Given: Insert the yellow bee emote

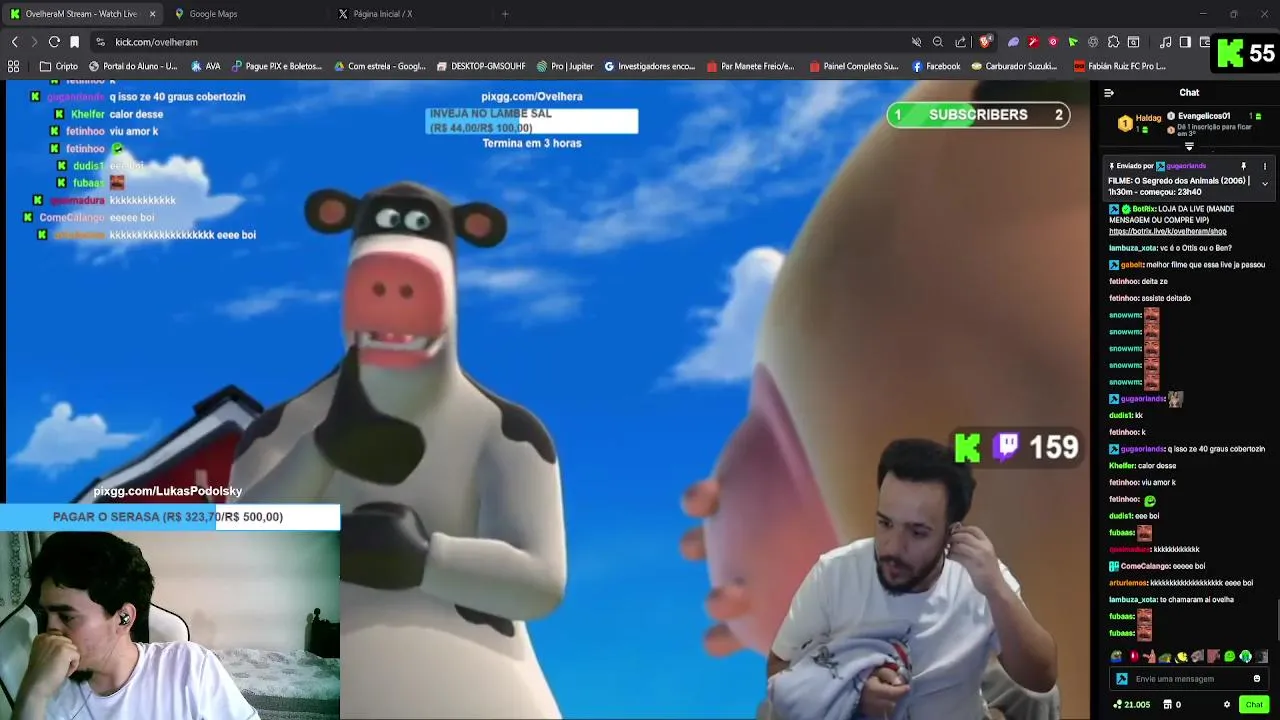Looking at the screenshot, I should coord(1181,657).
